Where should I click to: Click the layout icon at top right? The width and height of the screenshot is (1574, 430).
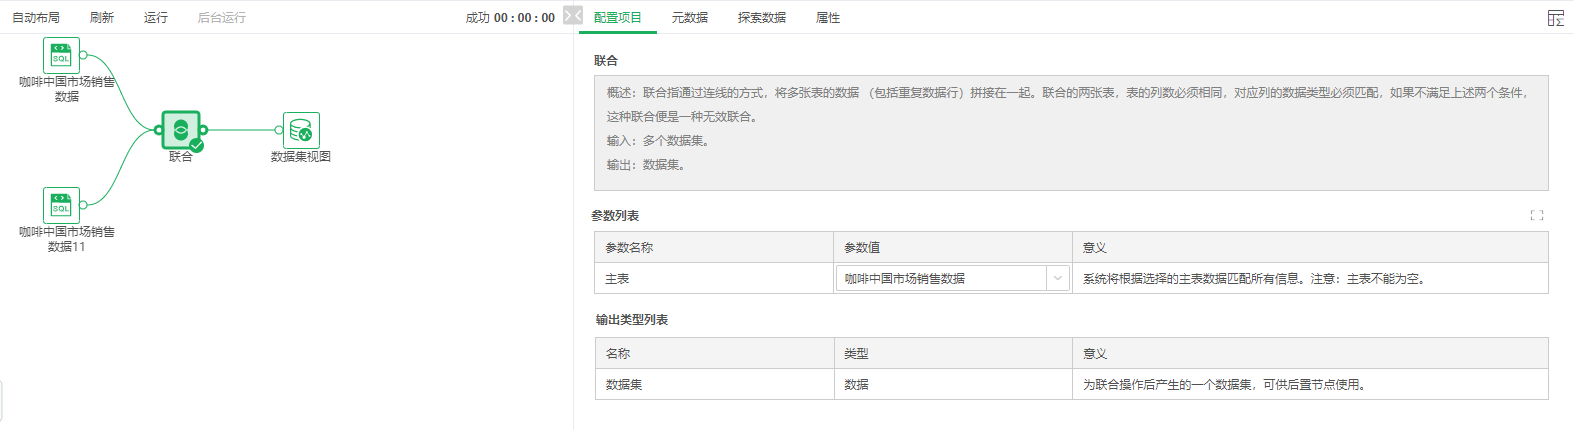(1555, 18)
